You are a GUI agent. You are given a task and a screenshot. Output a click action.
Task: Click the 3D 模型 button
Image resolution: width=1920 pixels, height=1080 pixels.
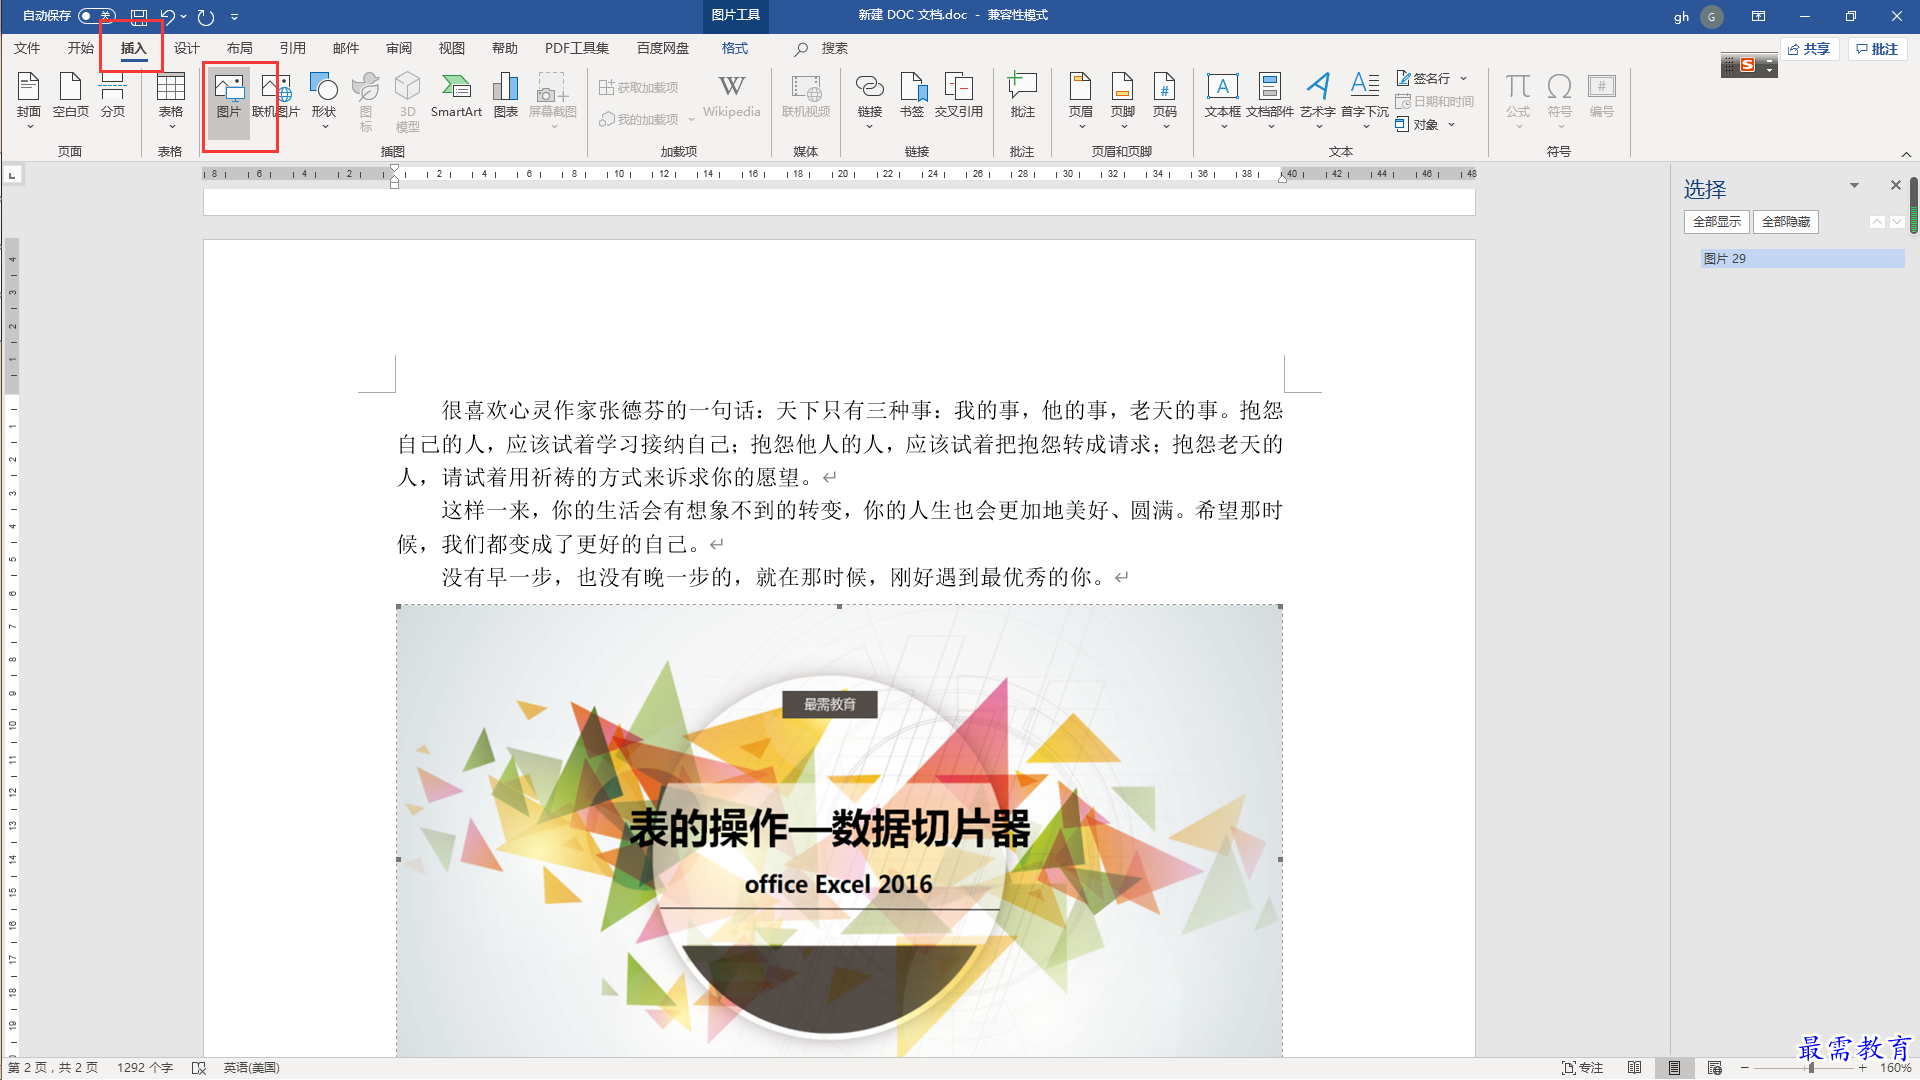[408, 101]
